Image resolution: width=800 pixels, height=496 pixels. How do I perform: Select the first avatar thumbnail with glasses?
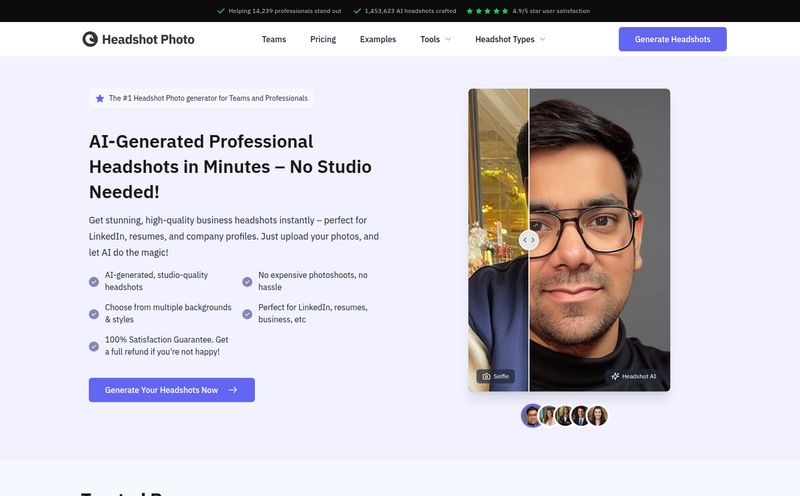(x=532, y=415)
